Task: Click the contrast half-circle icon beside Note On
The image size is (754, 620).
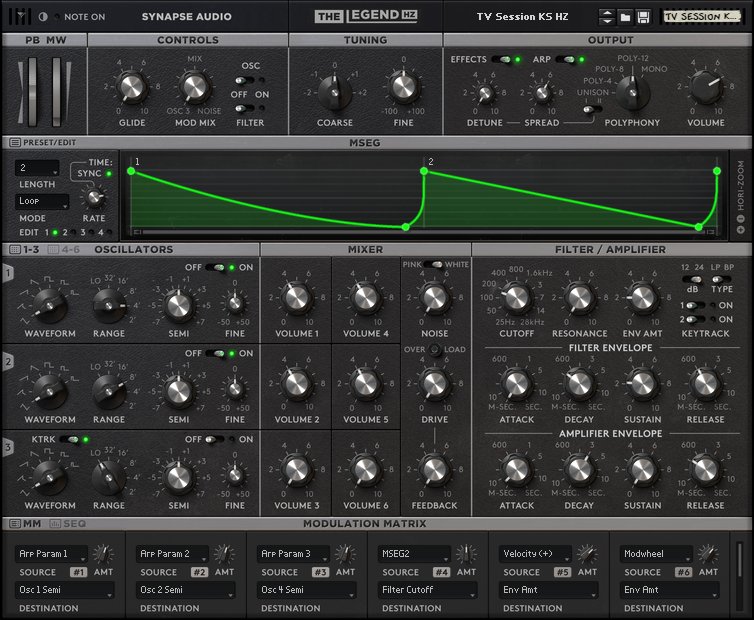Action: 42,17
